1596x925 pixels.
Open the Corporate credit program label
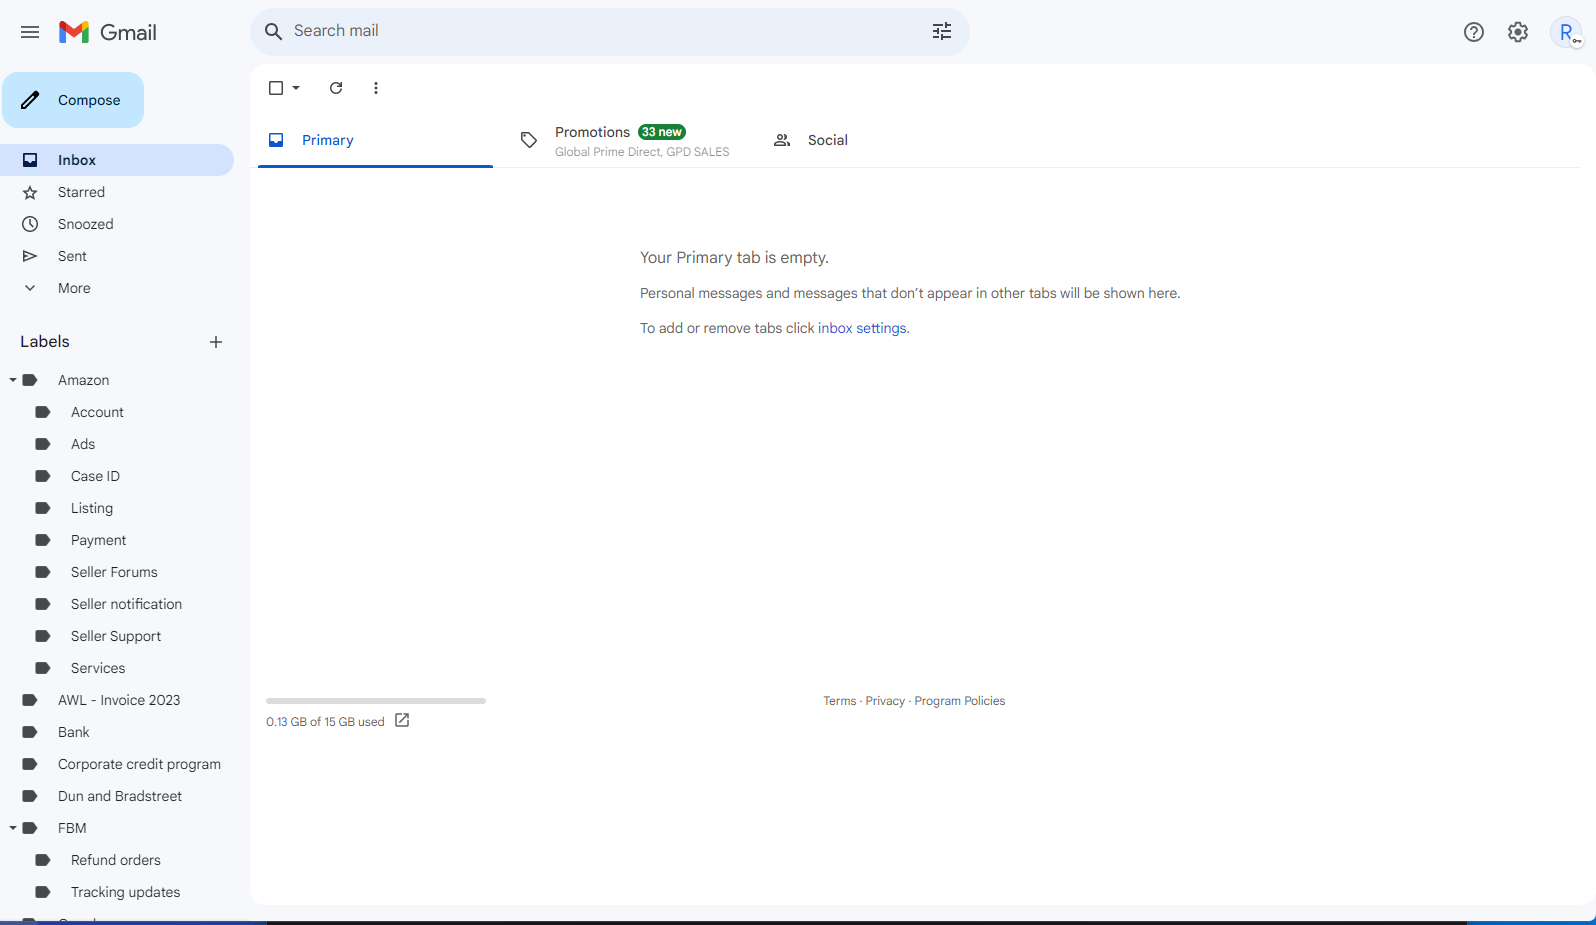(139, 764)
